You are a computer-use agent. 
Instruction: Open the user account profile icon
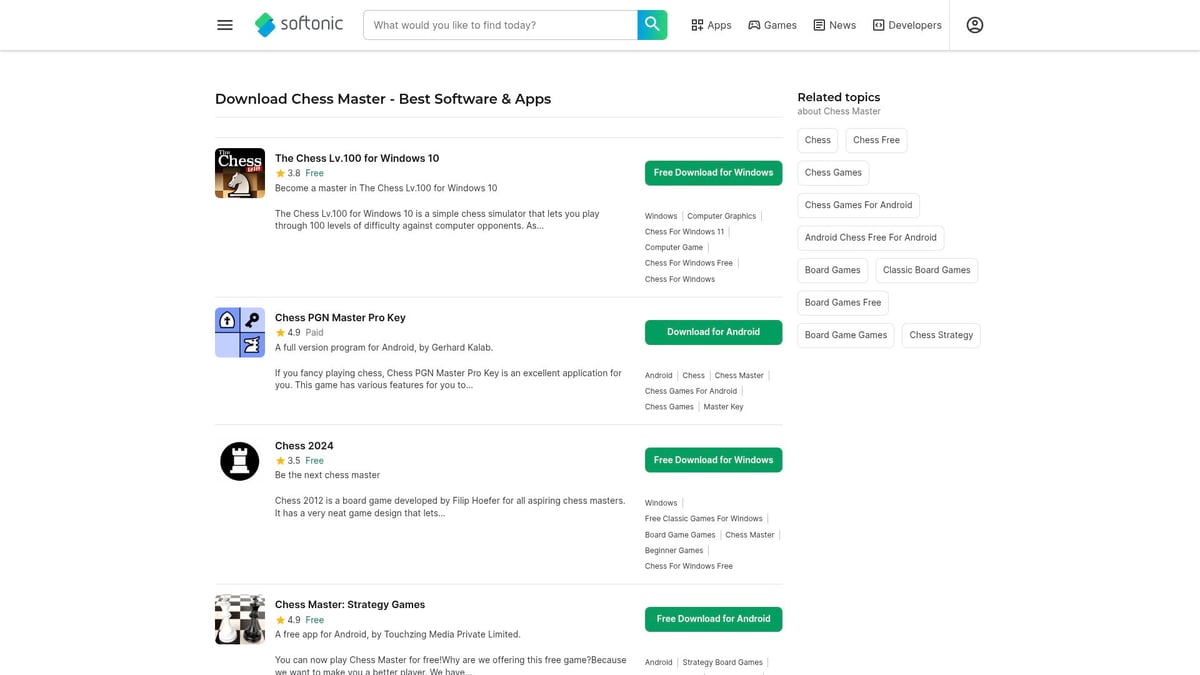tap(974, 24)
